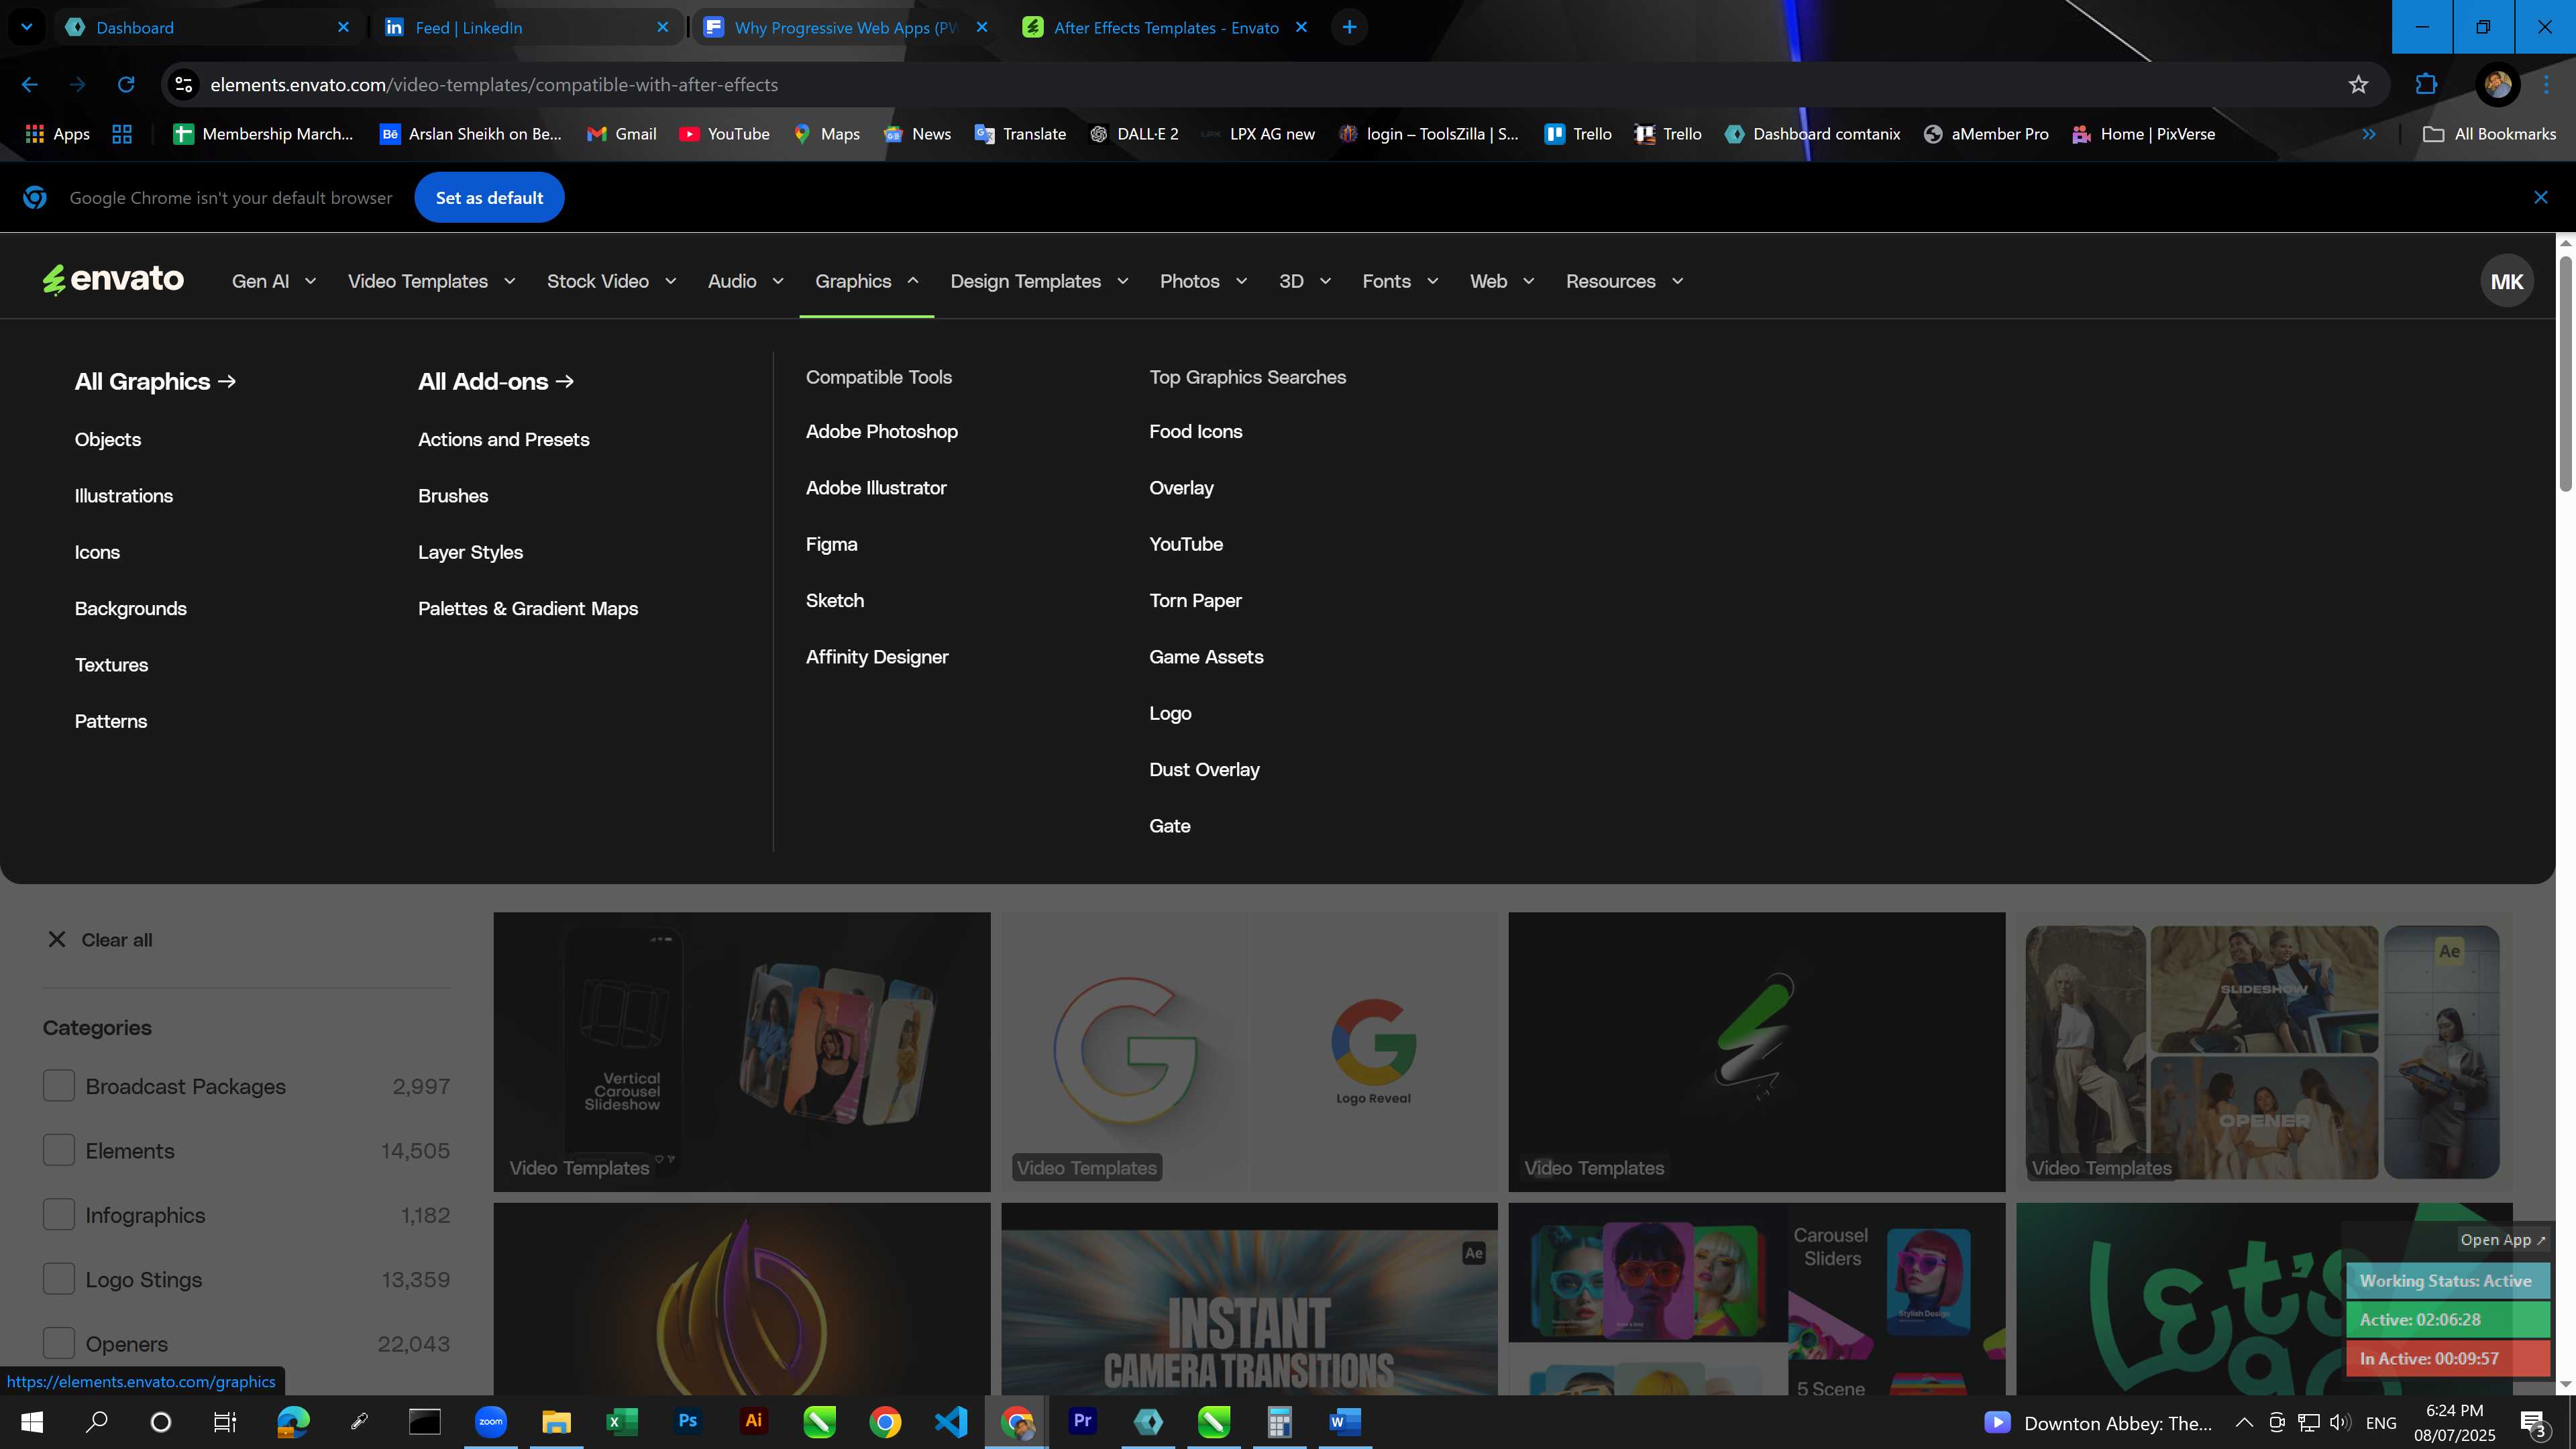This screenshot has height=1449, width=2576.
Task: Bookmark this page with the star icon
Action: point(2359,85)
